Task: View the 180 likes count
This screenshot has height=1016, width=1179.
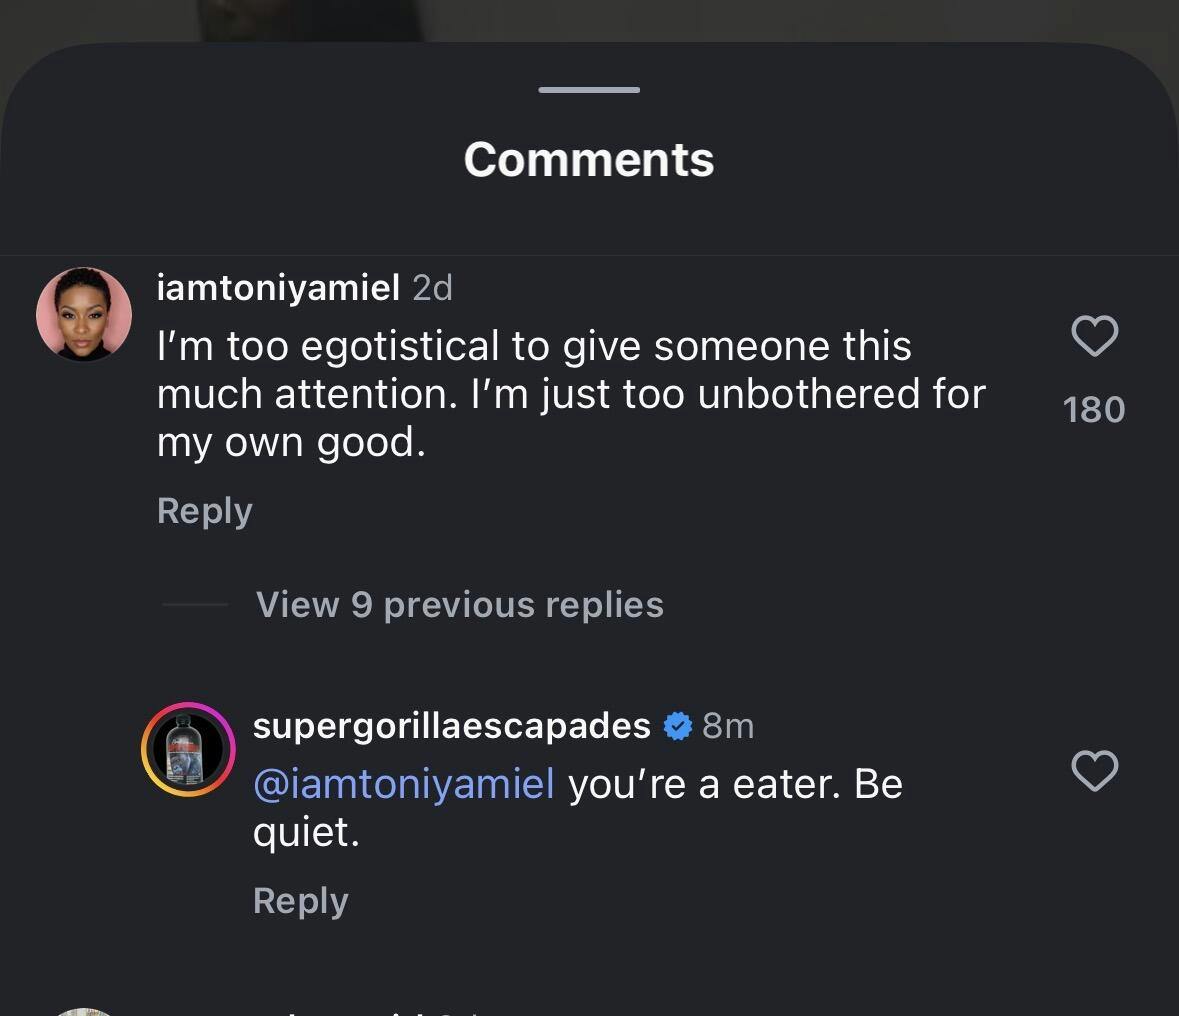Action: click(x=1094, y=410)
